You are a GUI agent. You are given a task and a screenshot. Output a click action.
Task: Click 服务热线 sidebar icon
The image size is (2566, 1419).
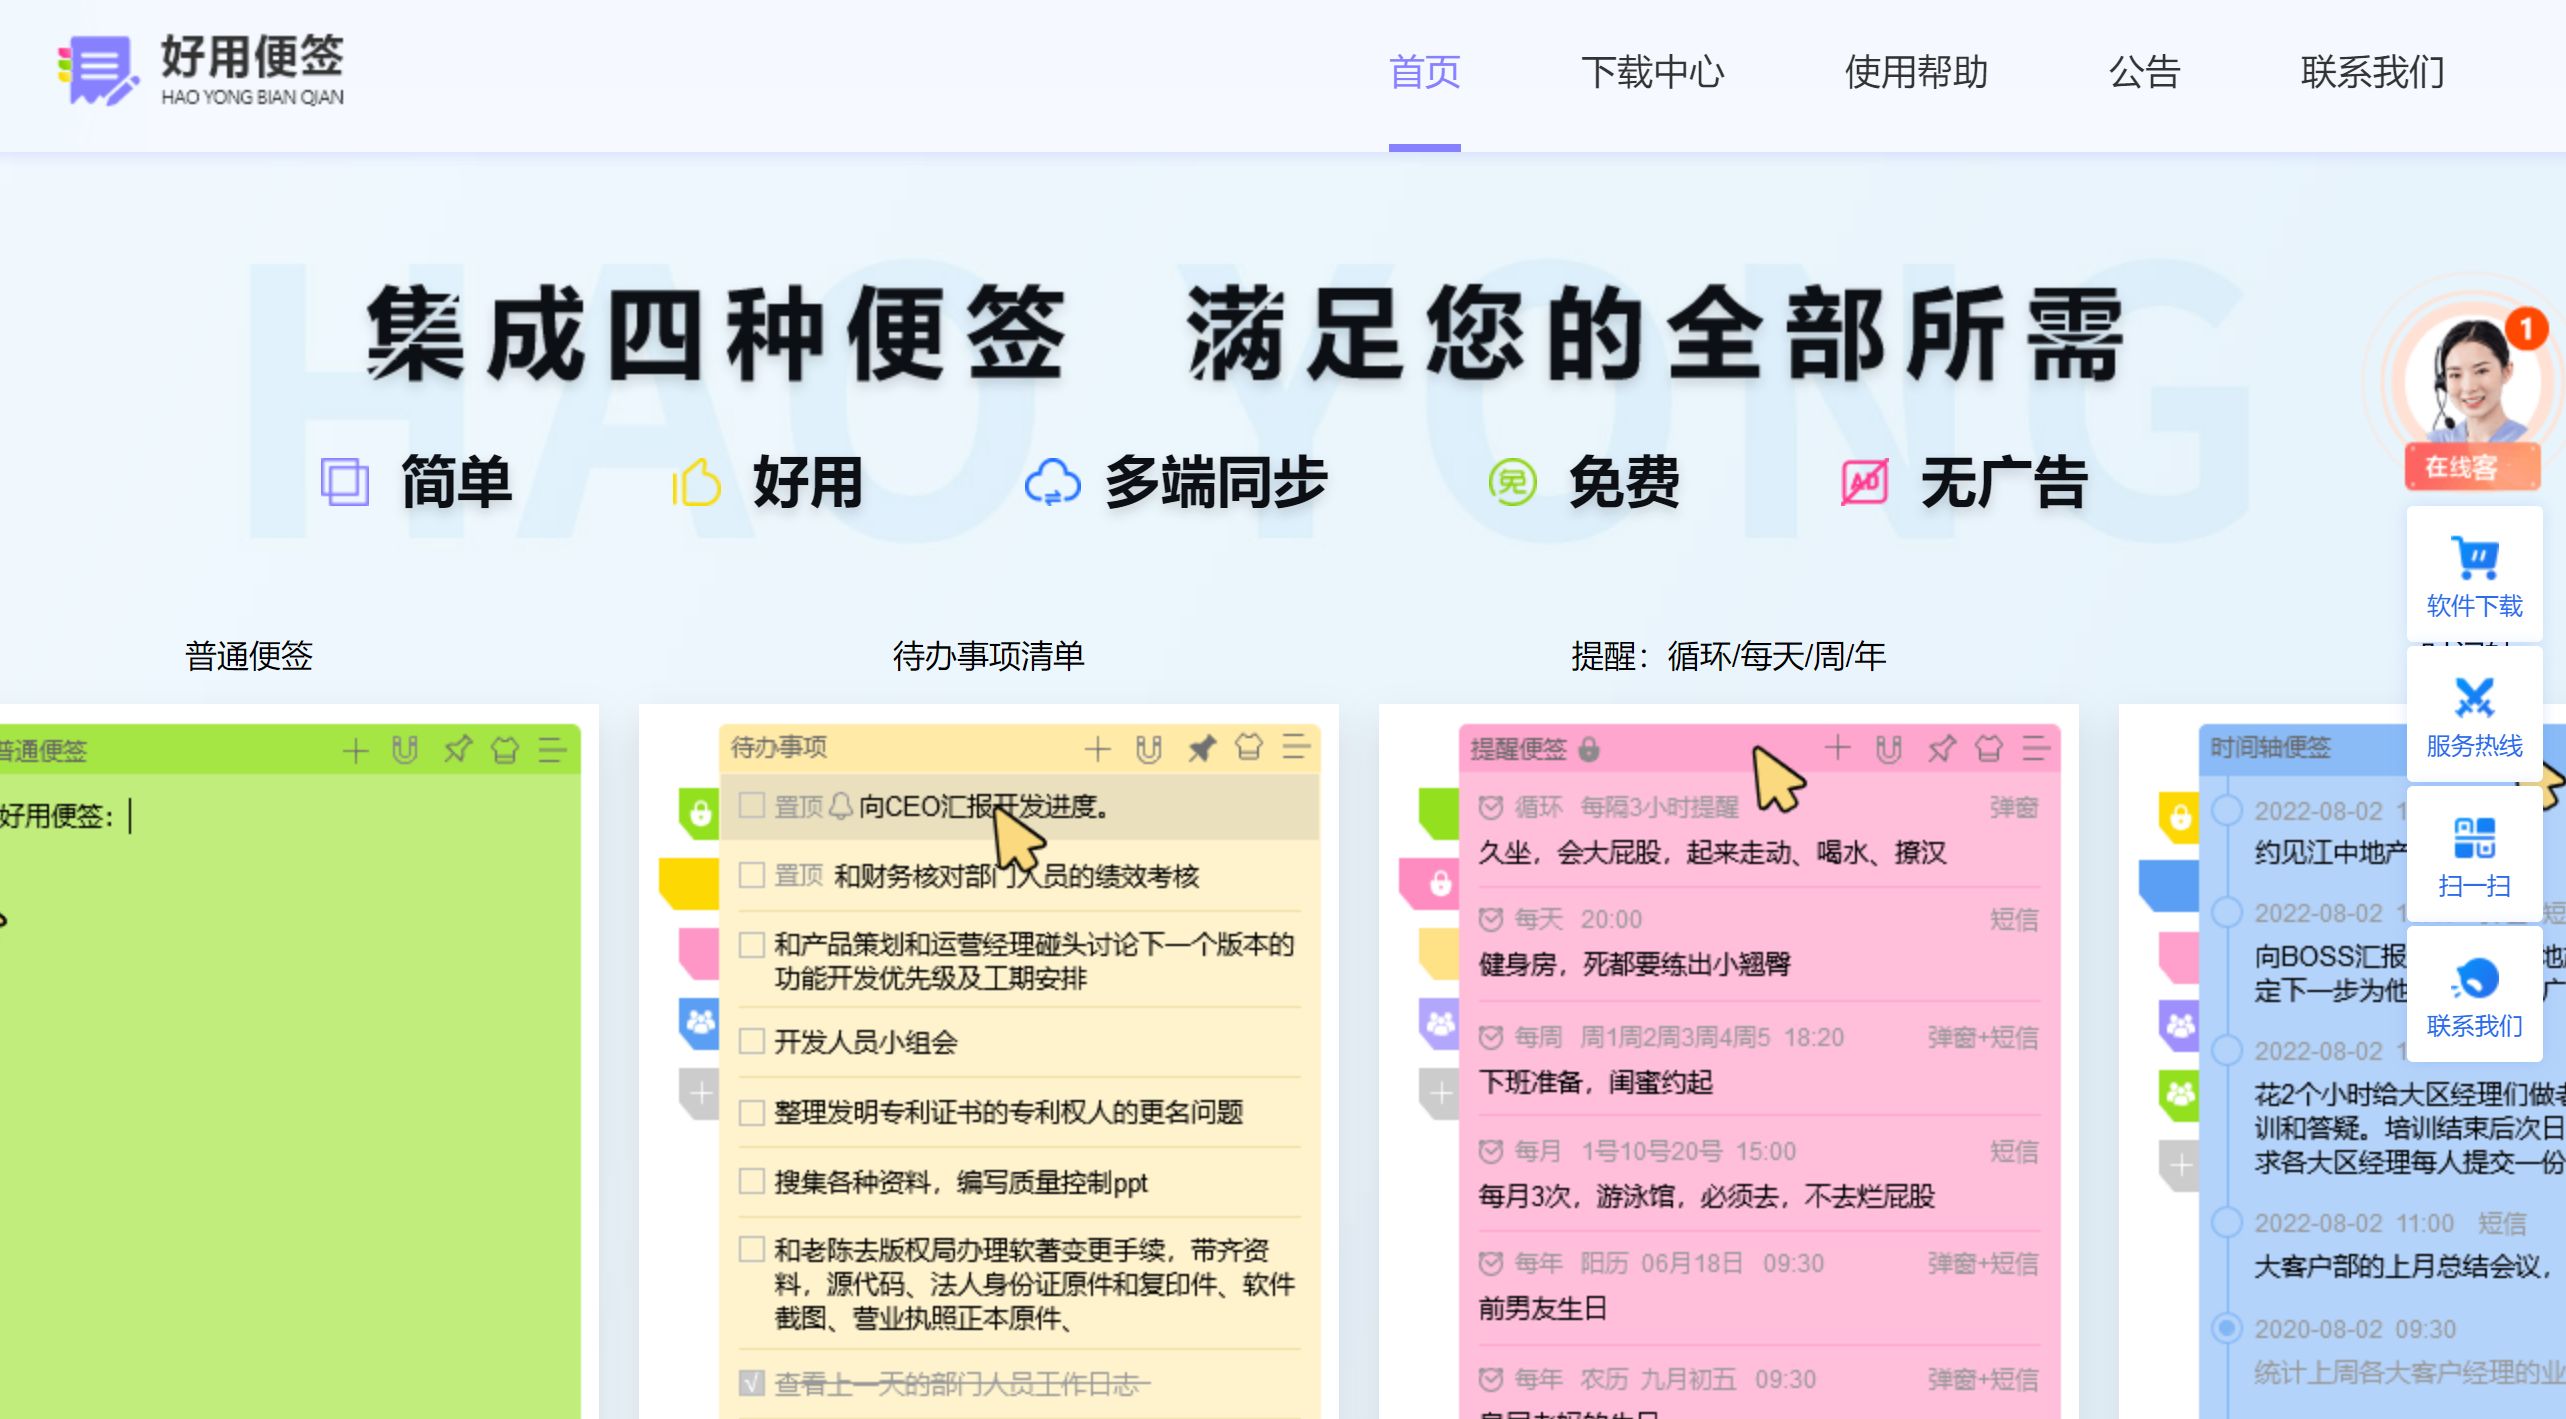(x=2474, y=698)
